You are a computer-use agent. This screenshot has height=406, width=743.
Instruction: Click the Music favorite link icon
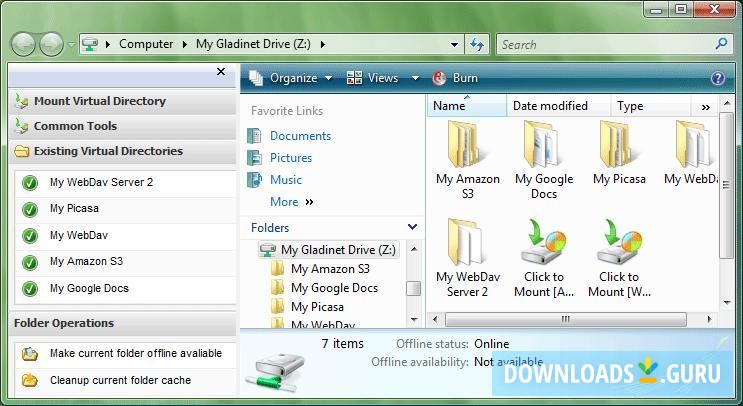point(254,180)
